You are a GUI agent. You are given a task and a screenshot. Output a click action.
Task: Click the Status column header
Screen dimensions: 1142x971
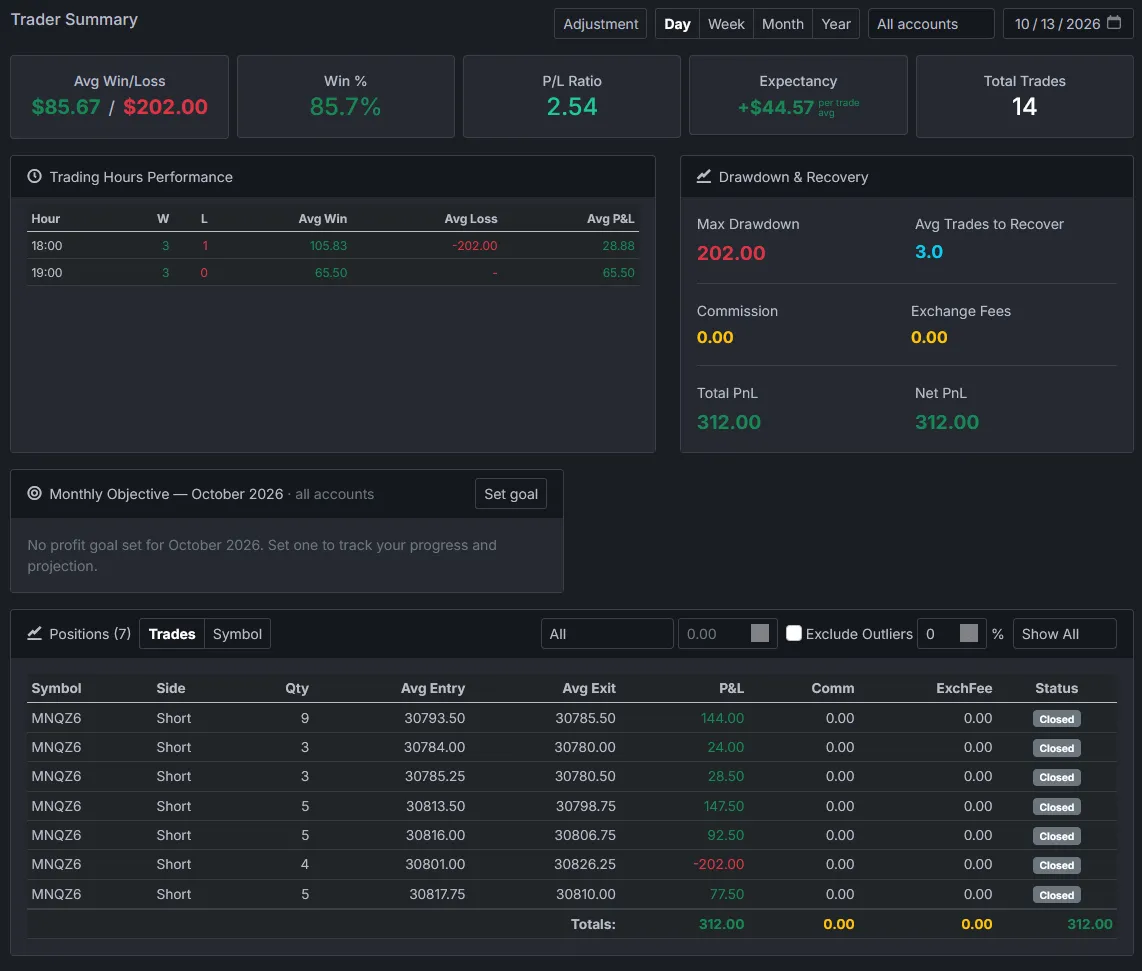[x=1056, y=688]
